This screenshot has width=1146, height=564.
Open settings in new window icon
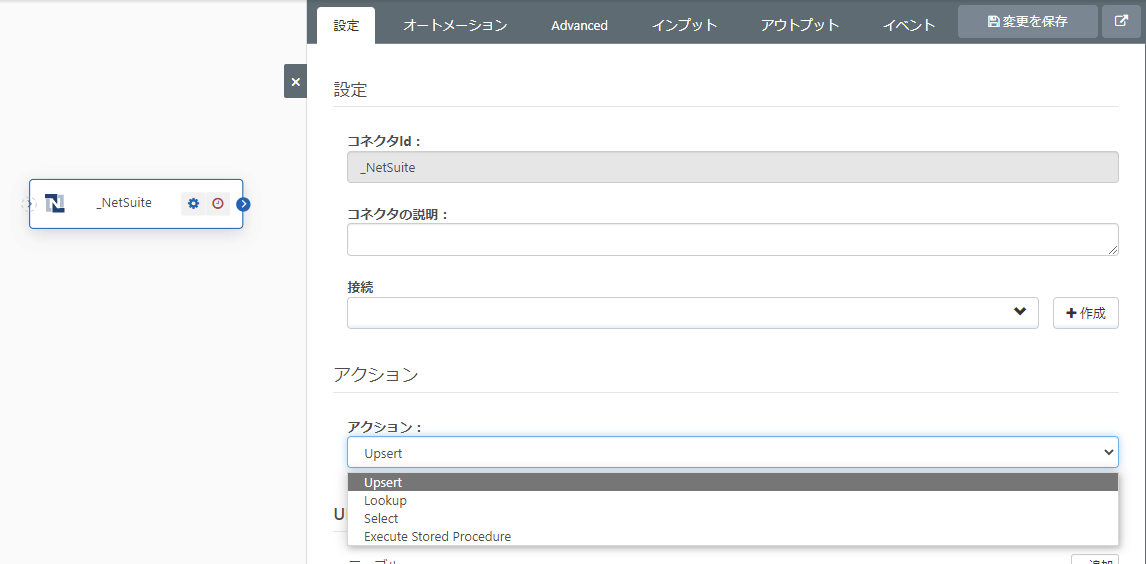[1121, 22]
